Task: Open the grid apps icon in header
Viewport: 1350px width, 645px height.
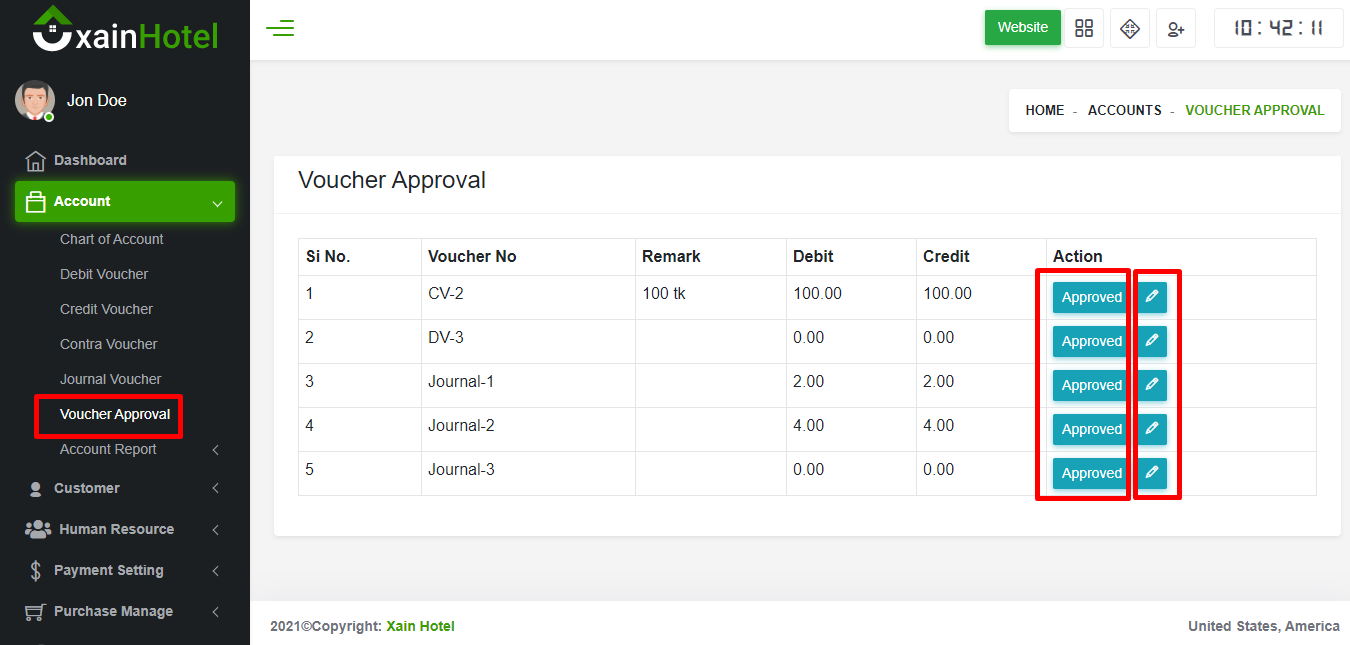Action: pyautogui.click(x=1084, y=28)
